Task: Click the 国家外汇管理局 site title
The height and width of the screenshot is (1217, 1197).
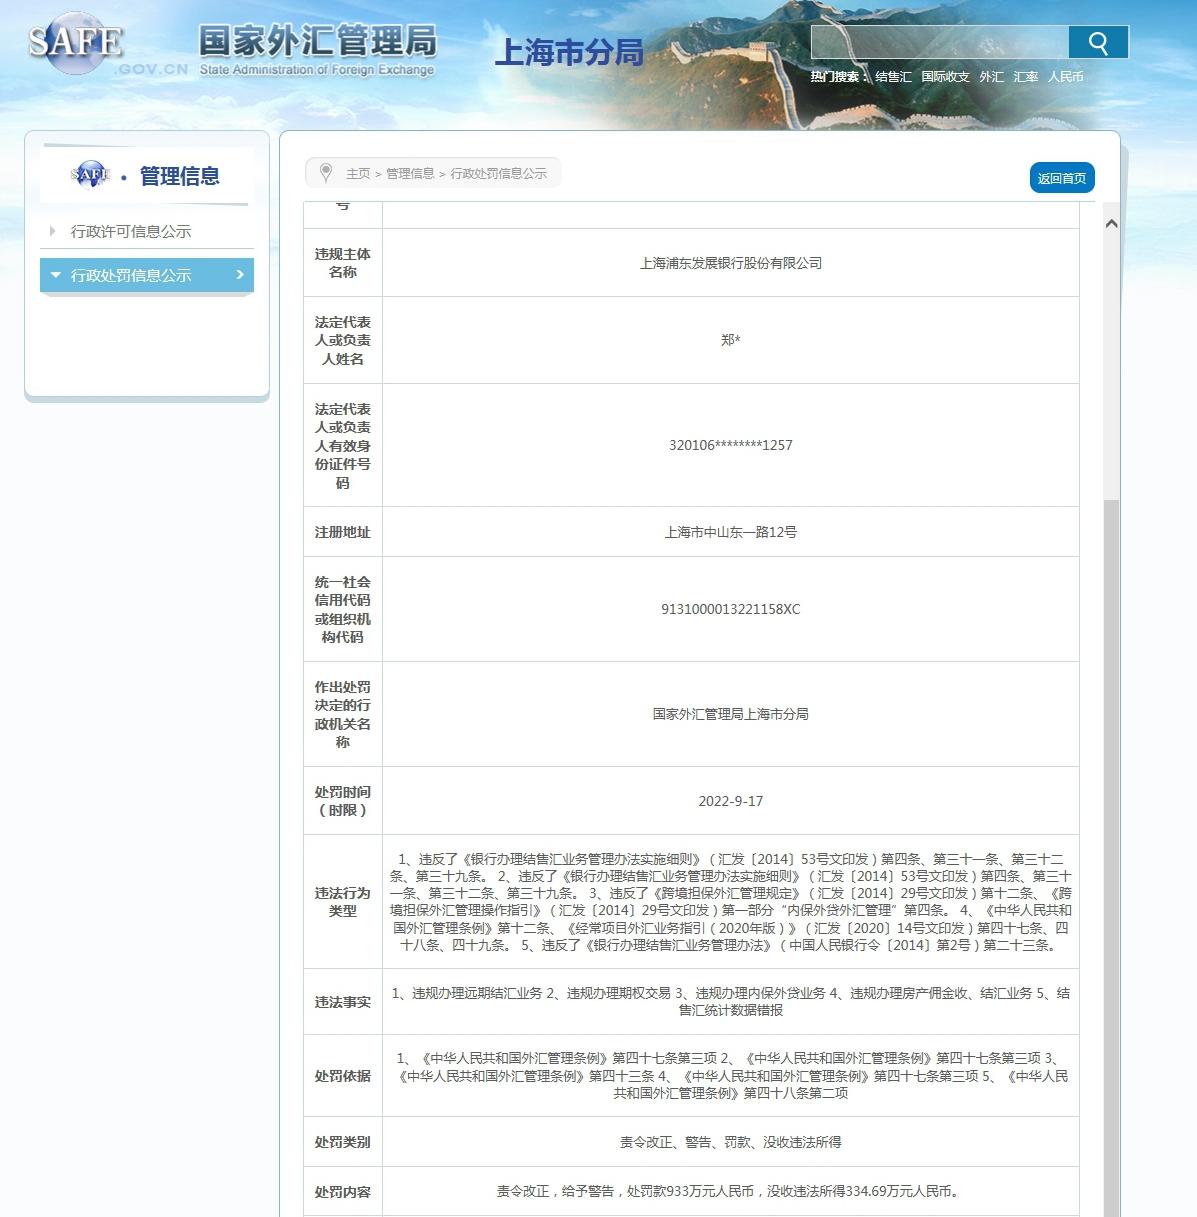Action: (x=317, y=41)
